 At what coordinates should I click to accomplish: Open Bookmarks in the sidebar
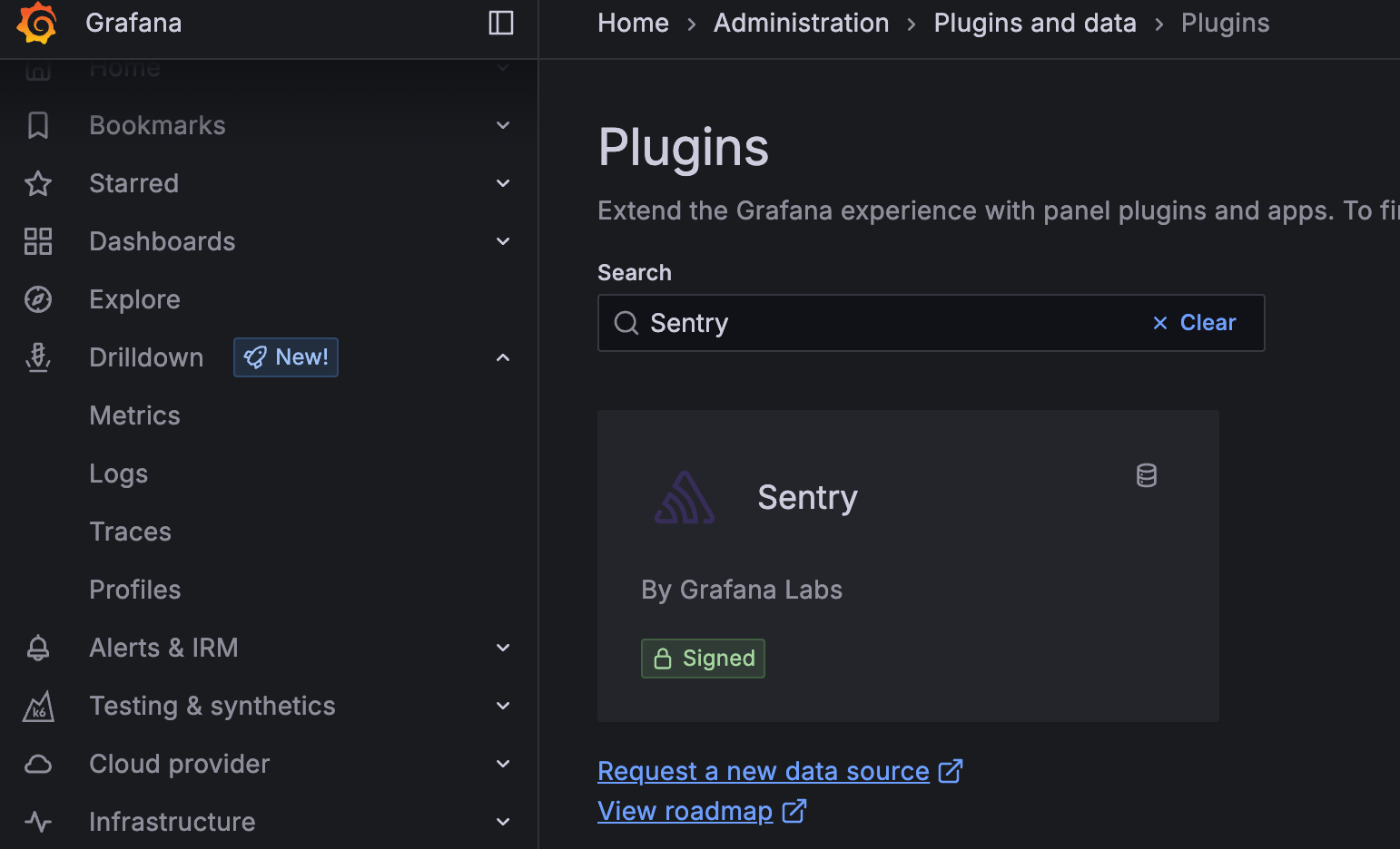[157, 125]
